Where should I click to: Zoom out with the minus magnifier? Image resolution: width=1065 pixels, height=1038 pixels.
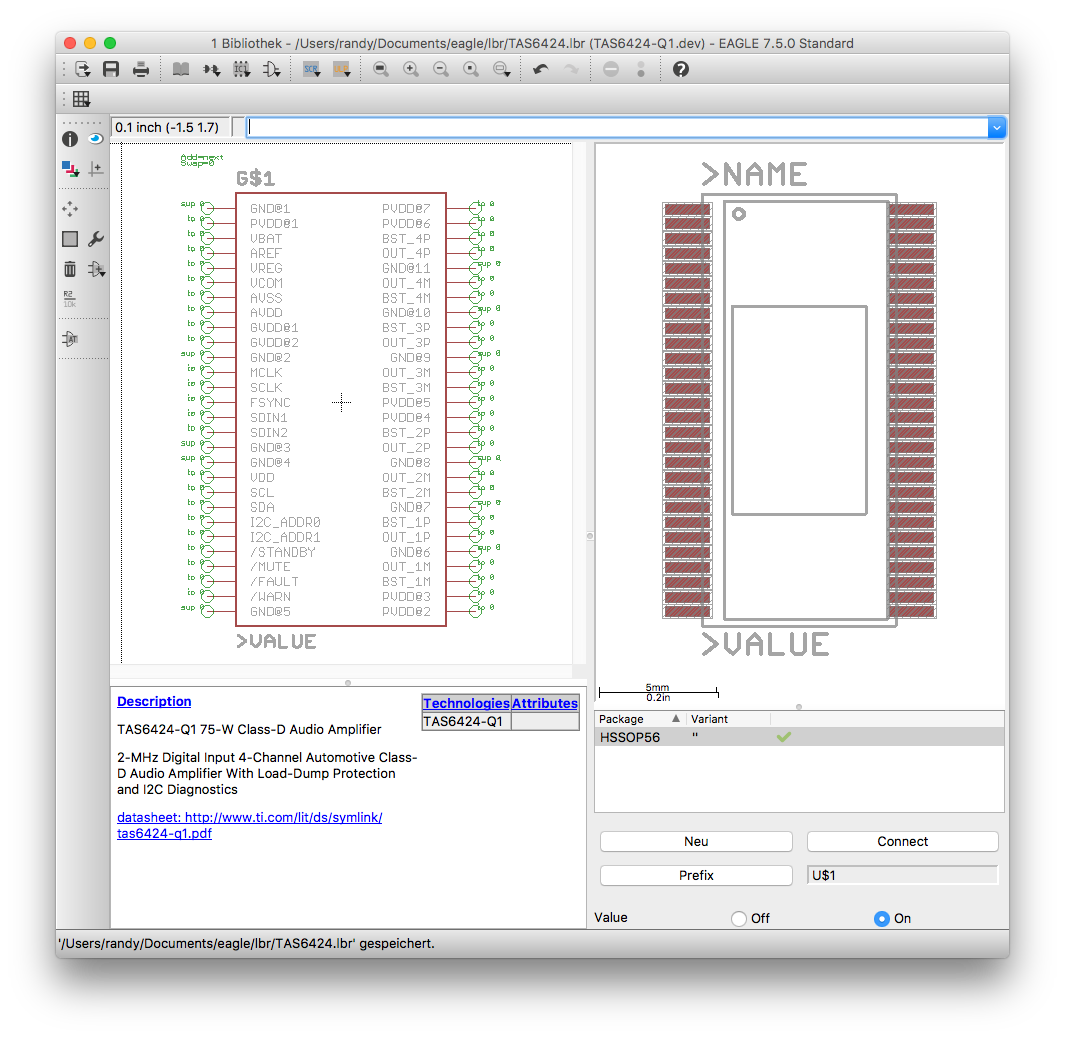coord(441,69)
